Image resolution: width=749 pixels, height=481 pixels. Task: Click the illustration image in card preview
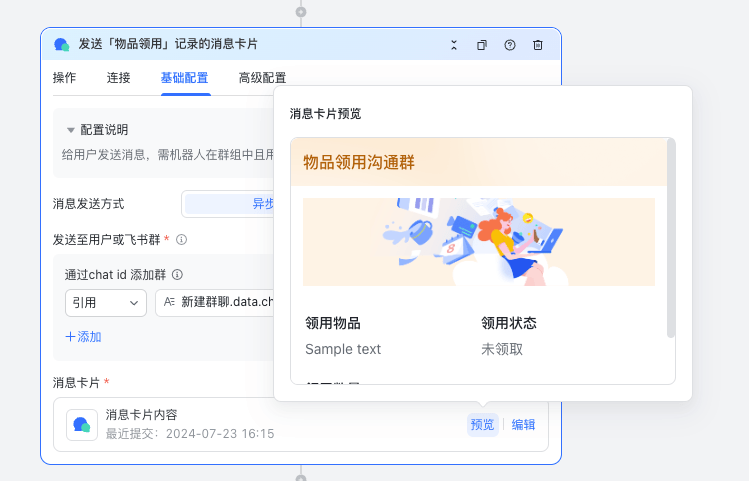[479, 242]
